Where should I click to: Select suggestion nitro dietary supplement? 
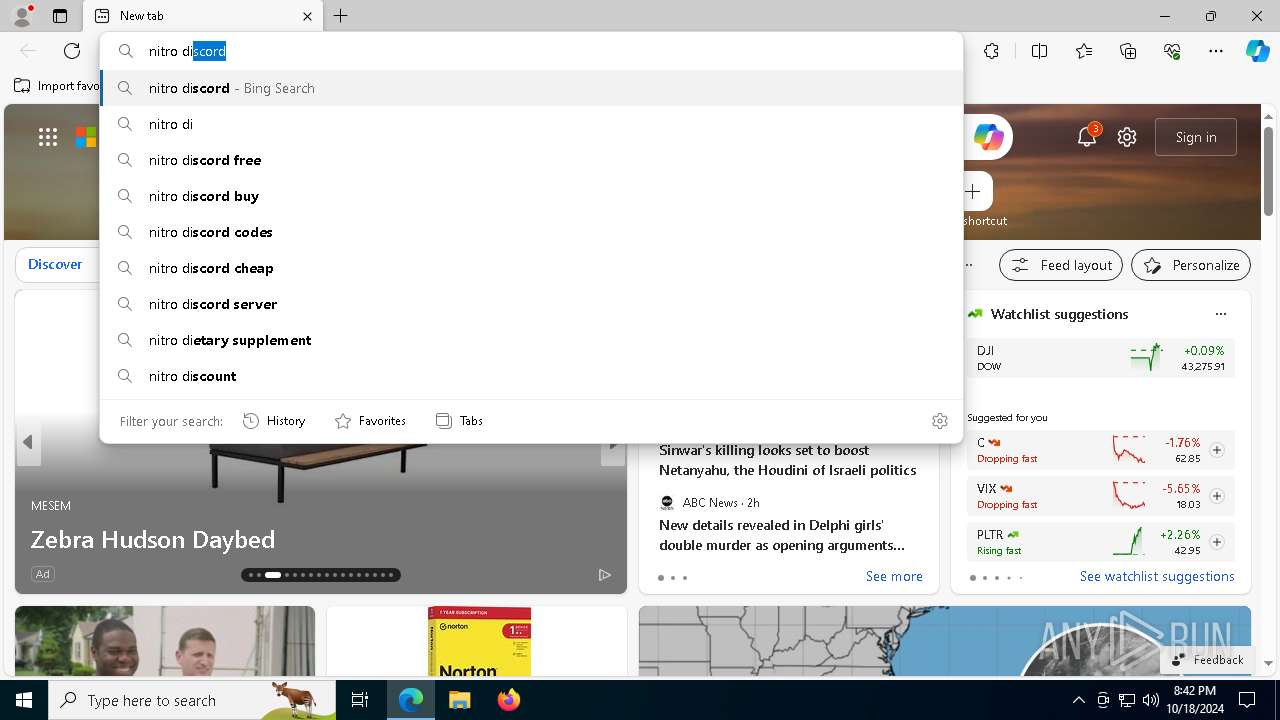coord(532,340)
